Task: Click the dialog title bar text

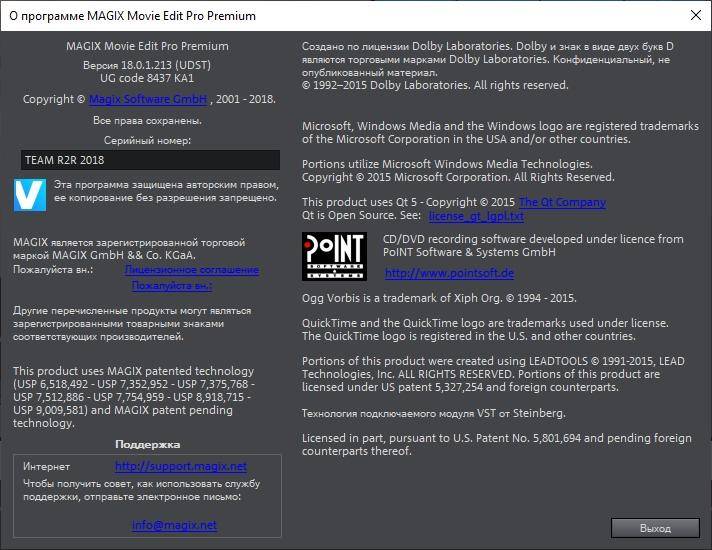Action: coord(133,16)
